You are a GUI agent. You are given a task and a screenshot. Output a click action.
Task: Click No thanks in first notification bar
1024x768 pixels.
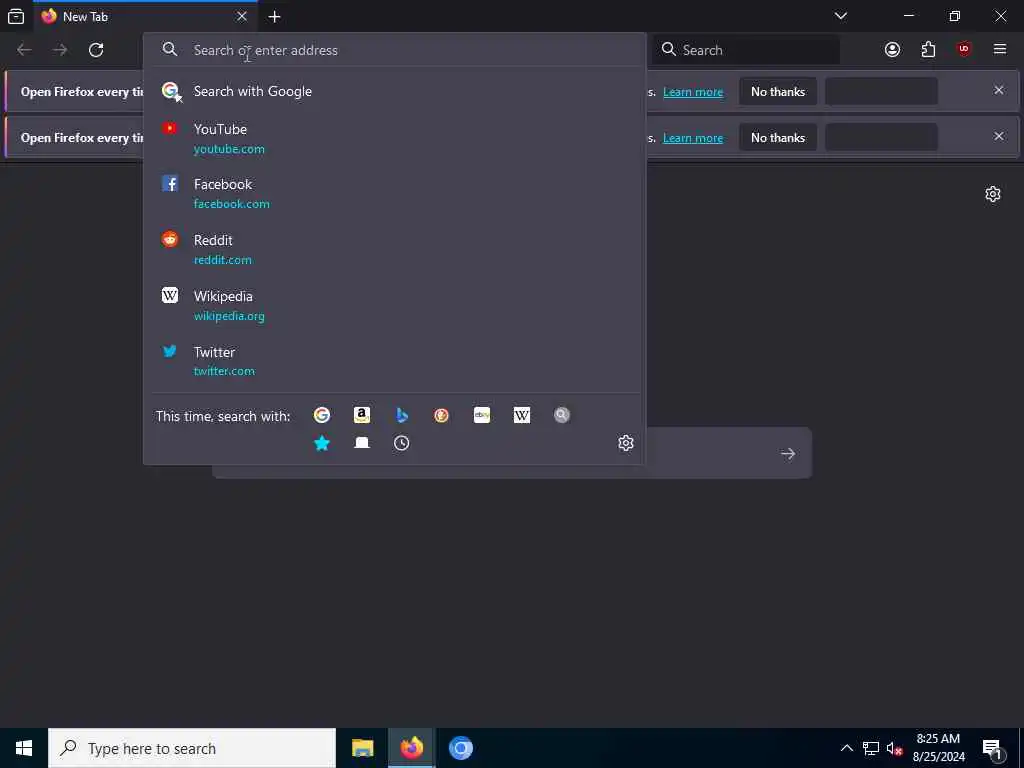coord(778,91)
